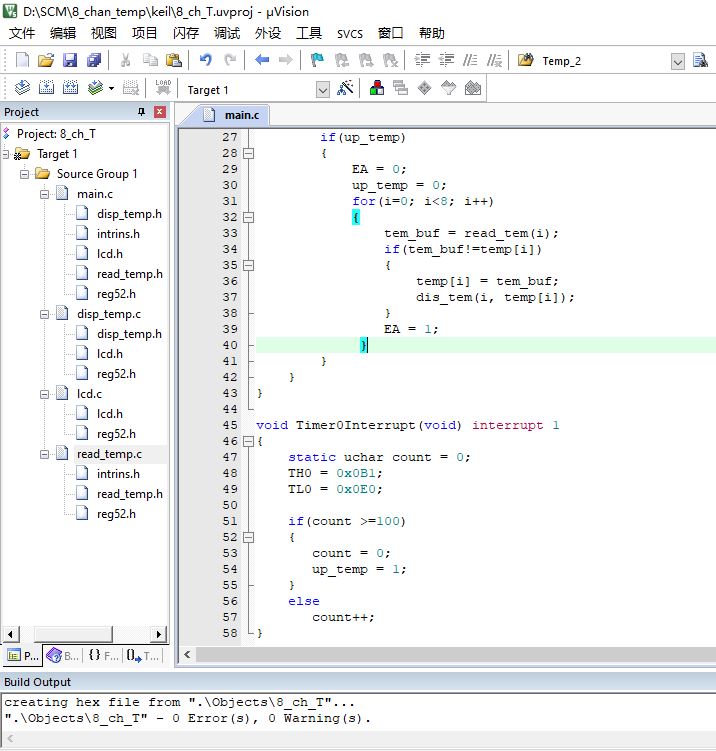The width and height of the screenshot is (716, 751).
Task: Open the 文件 menu
Action: point(22,33)
